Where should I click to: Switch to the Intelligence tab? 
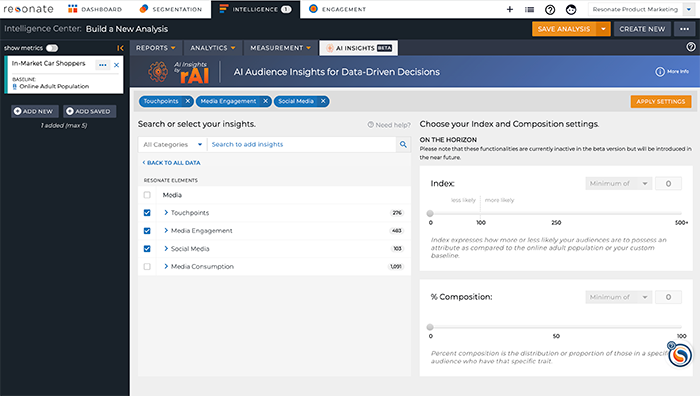(x=255, y=9)
